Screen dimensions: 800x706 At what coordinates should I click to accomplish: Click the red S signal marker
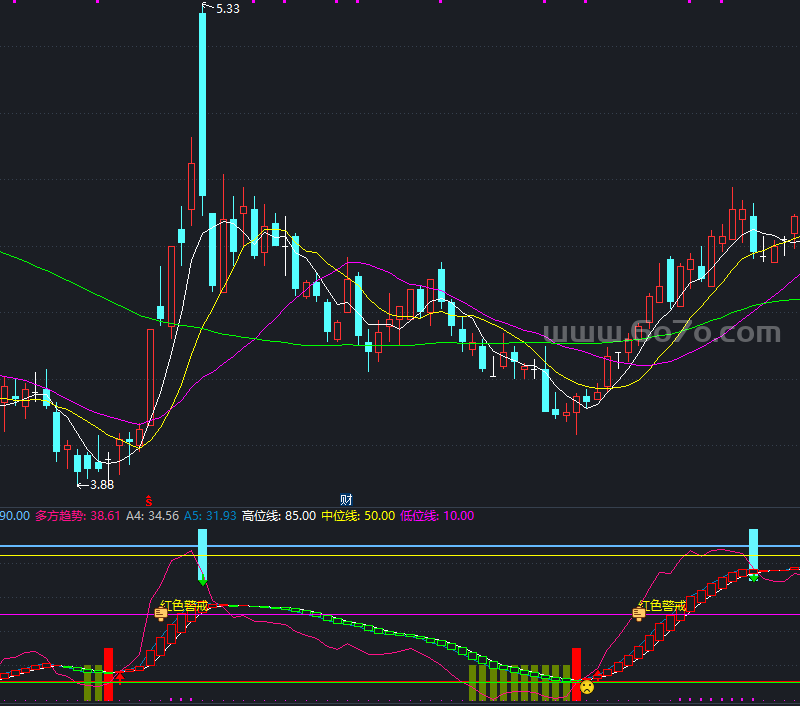(148, 500)
